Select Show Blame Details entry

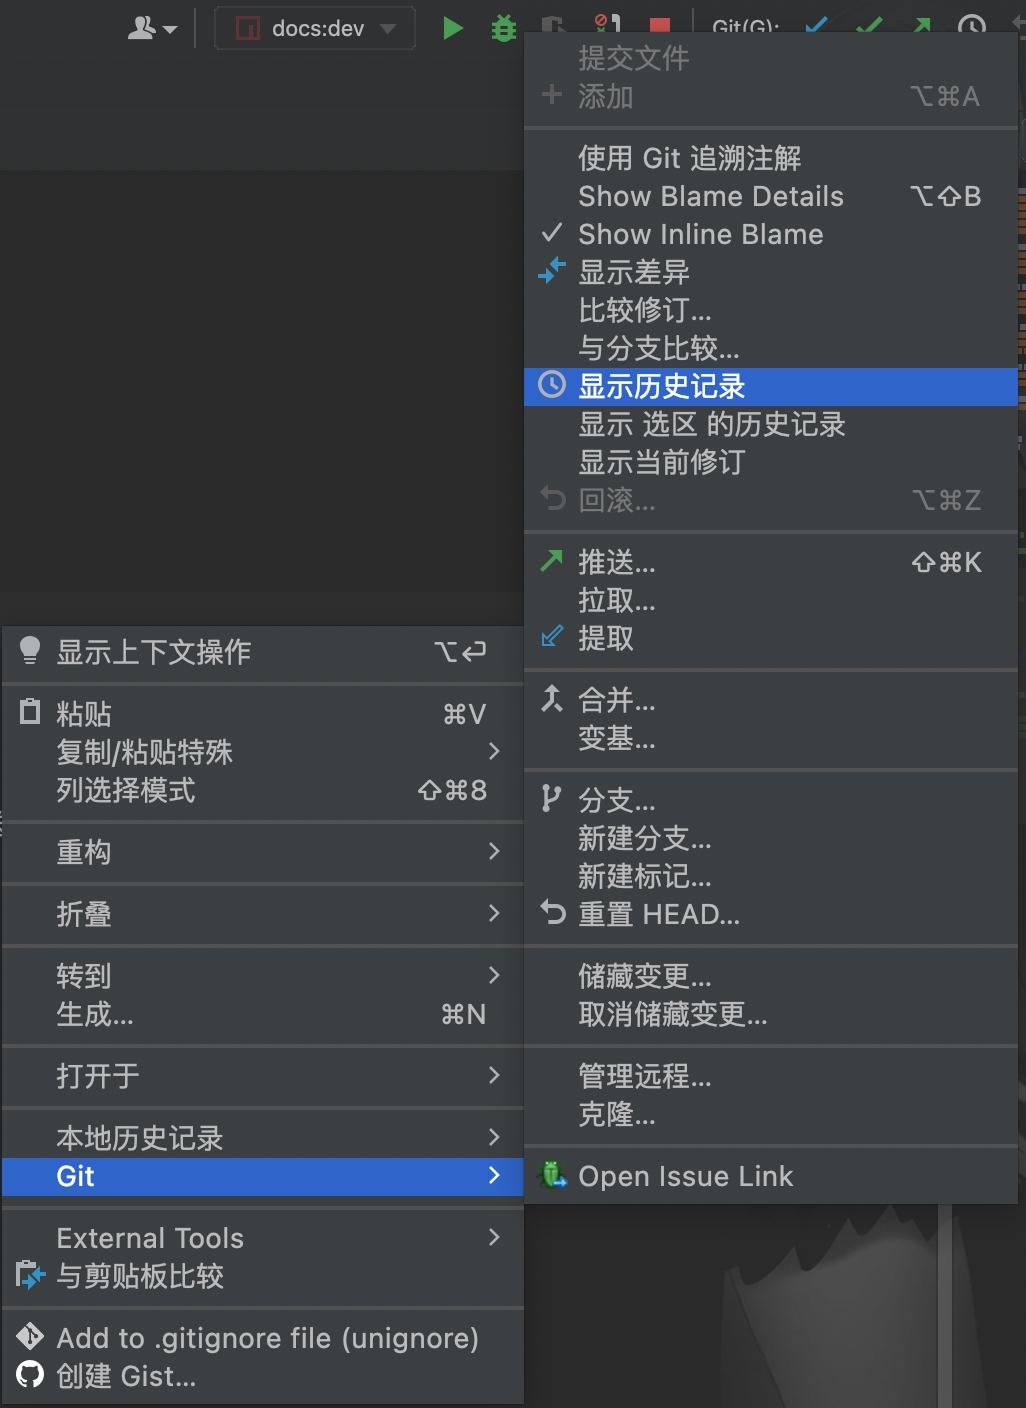click(771, 196)
